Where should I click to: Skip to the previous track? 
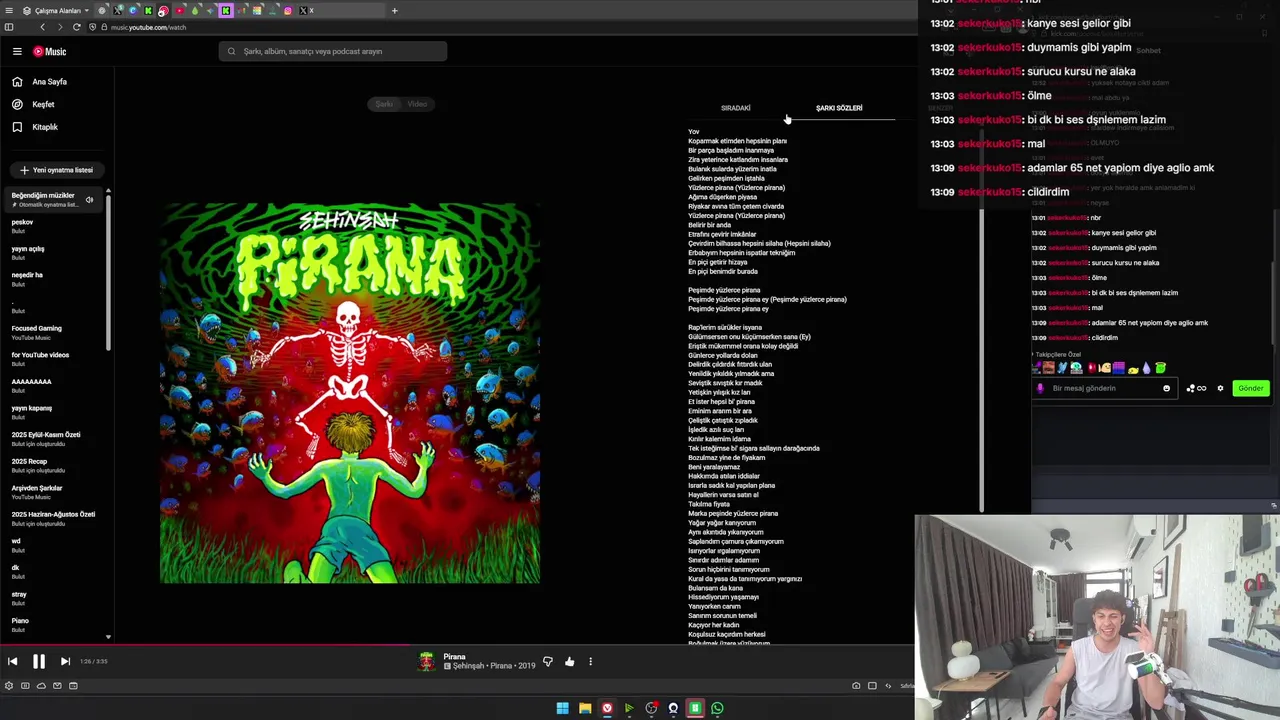coord(12,661)
